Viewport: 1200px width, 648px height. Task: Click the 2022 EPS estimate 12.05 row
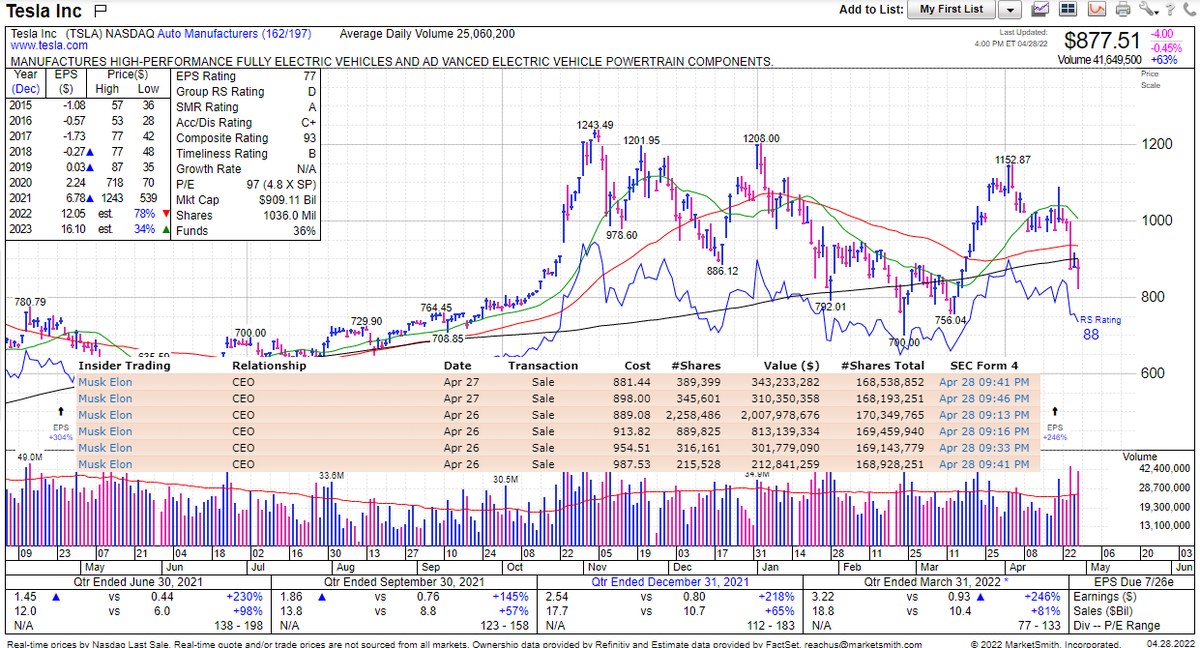(x=88, y=215)
